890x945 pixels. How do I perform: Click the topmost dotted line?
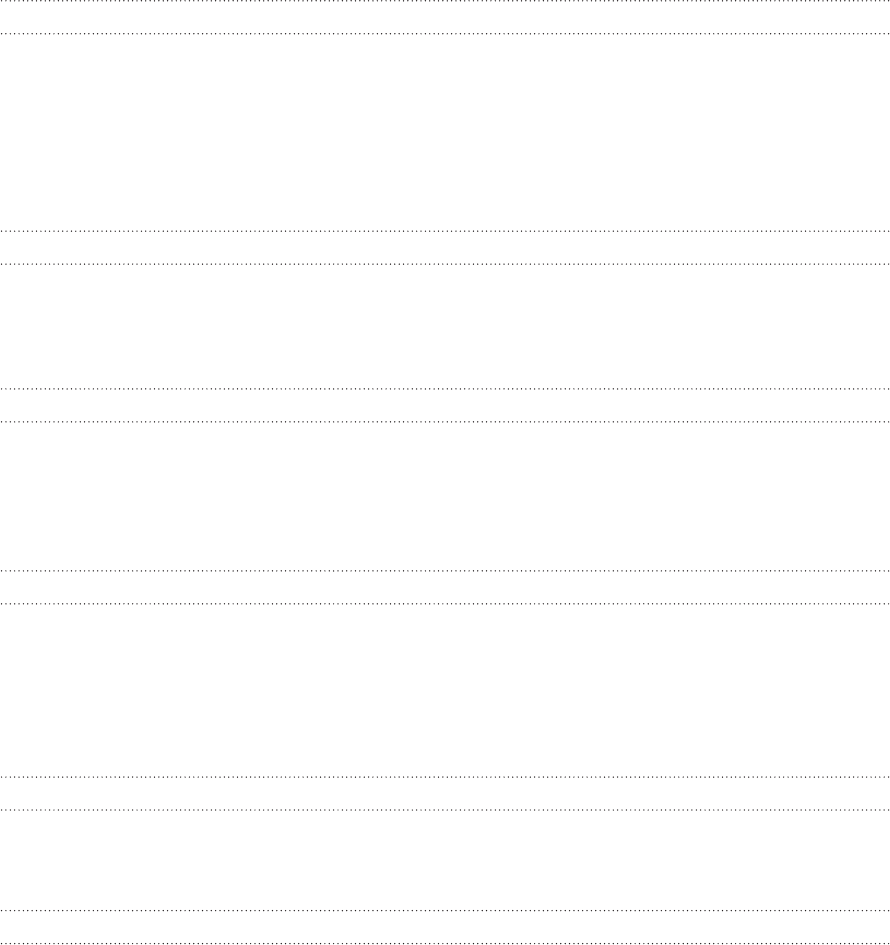445,1
